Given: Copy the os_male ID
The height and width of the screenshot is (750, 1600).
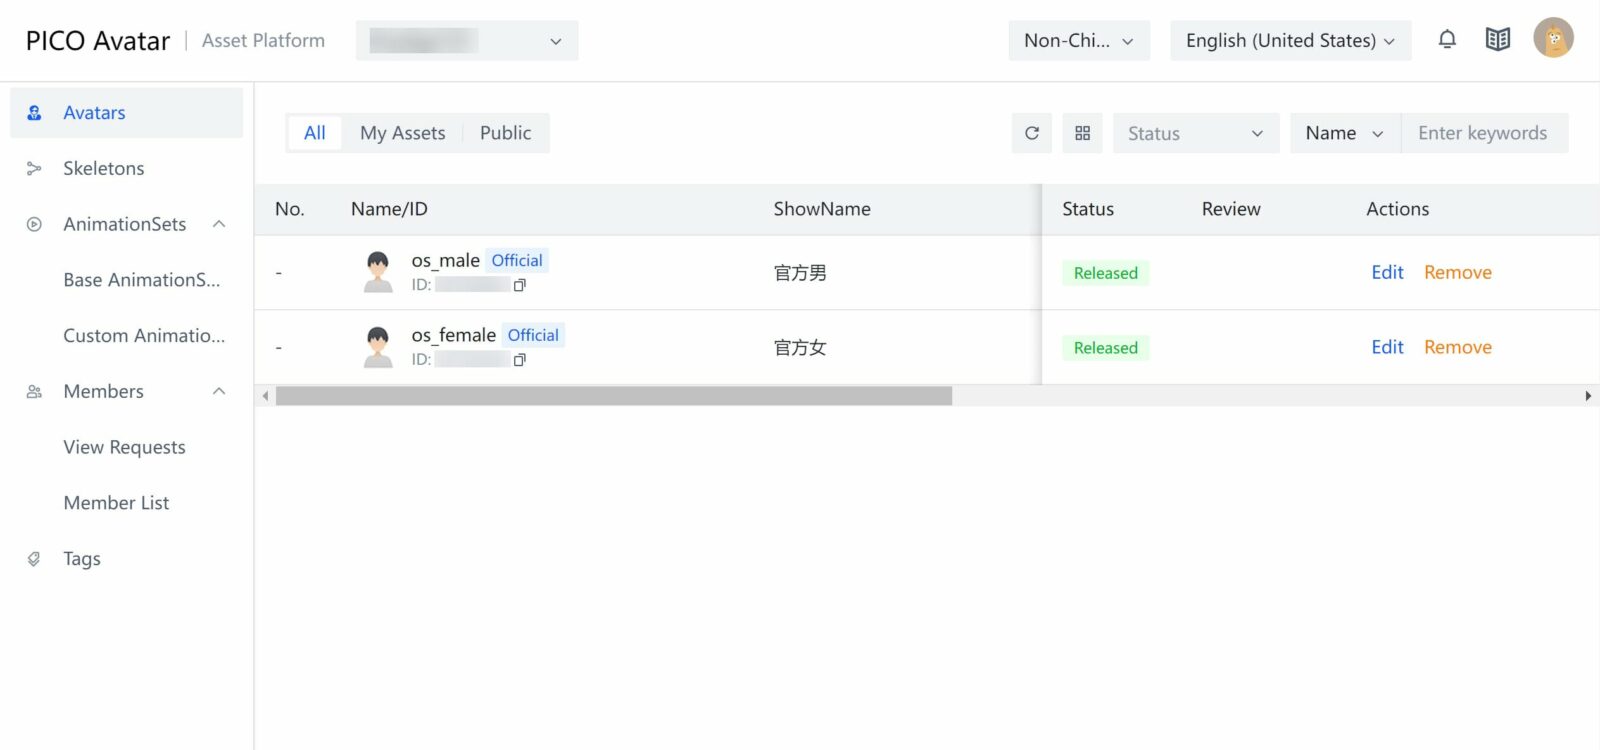Looking at the screenshot, I should [x=520, y=285].
